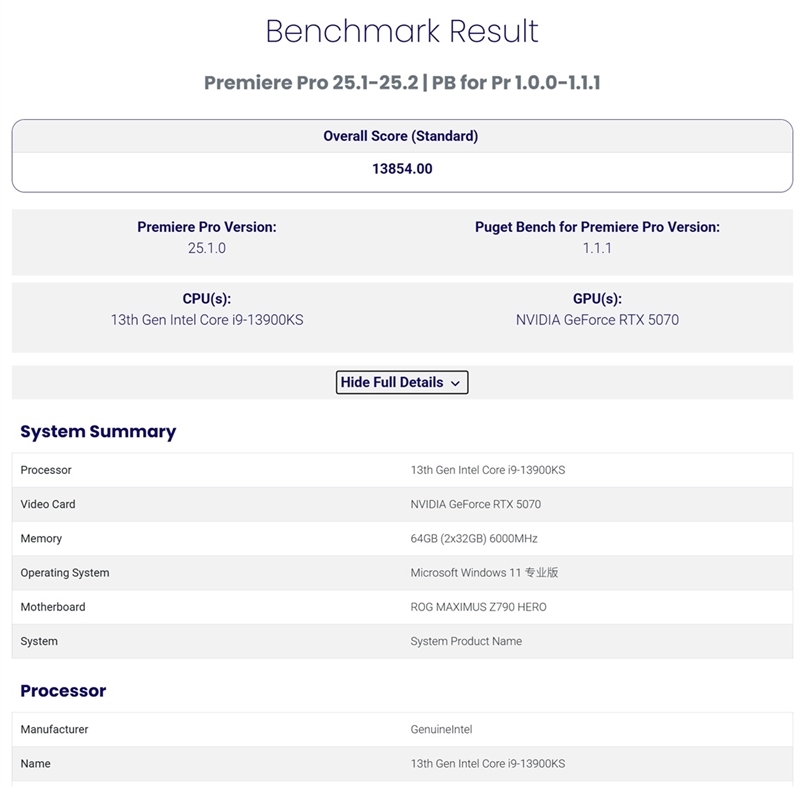
Task: Select Processor row value i9-13900KS in System Summary
Action: (x=488, y=470)
